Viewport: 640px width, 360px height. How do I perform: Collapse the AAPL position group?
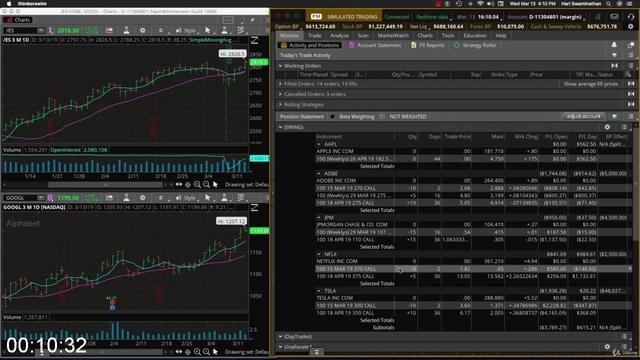click(x=319, y=144)
